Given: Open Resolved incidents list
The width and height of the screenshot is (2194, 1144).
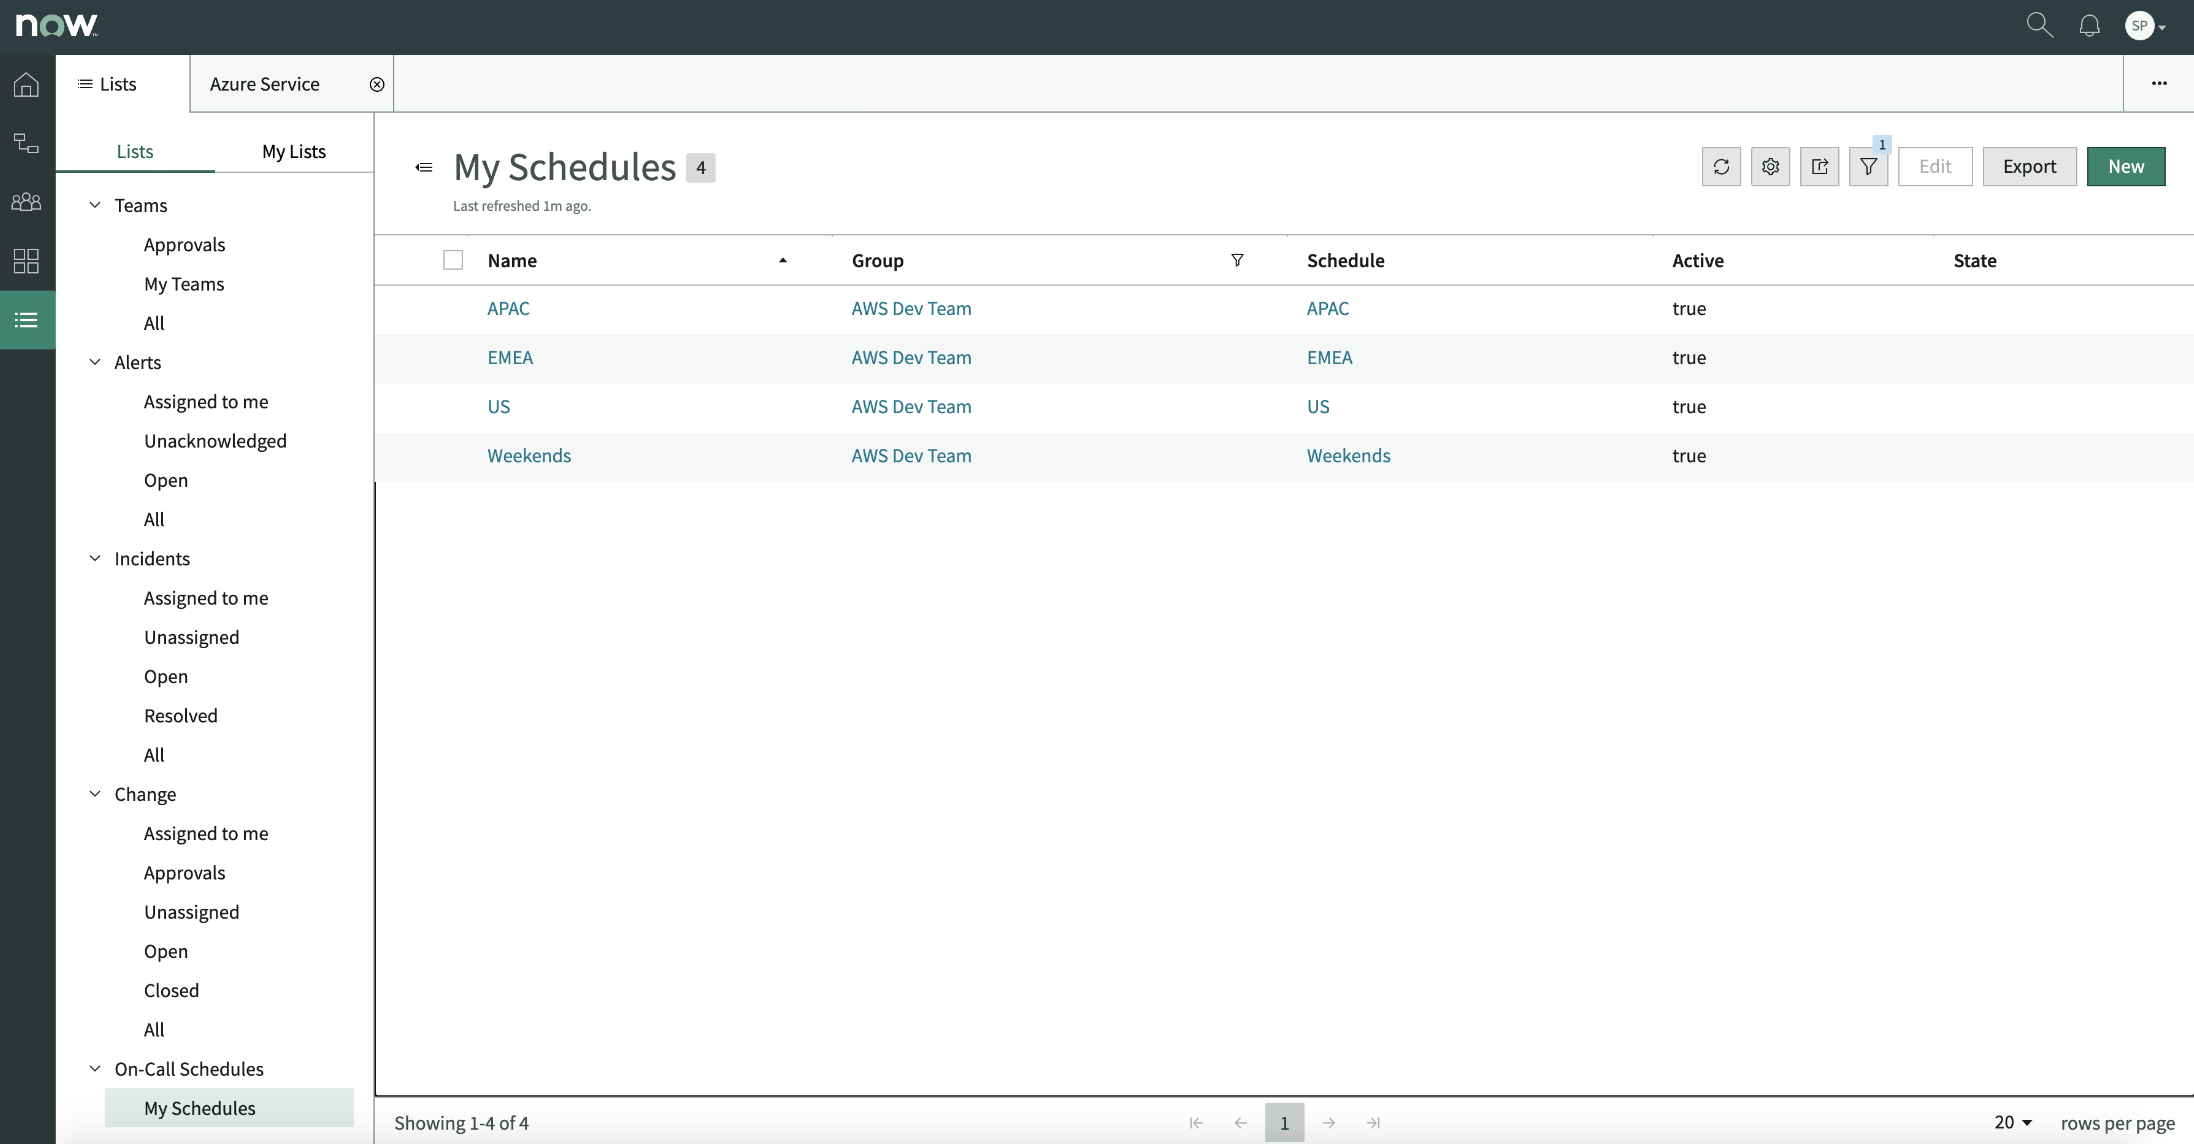Looking at the screenshot, I should pos(181,716).
